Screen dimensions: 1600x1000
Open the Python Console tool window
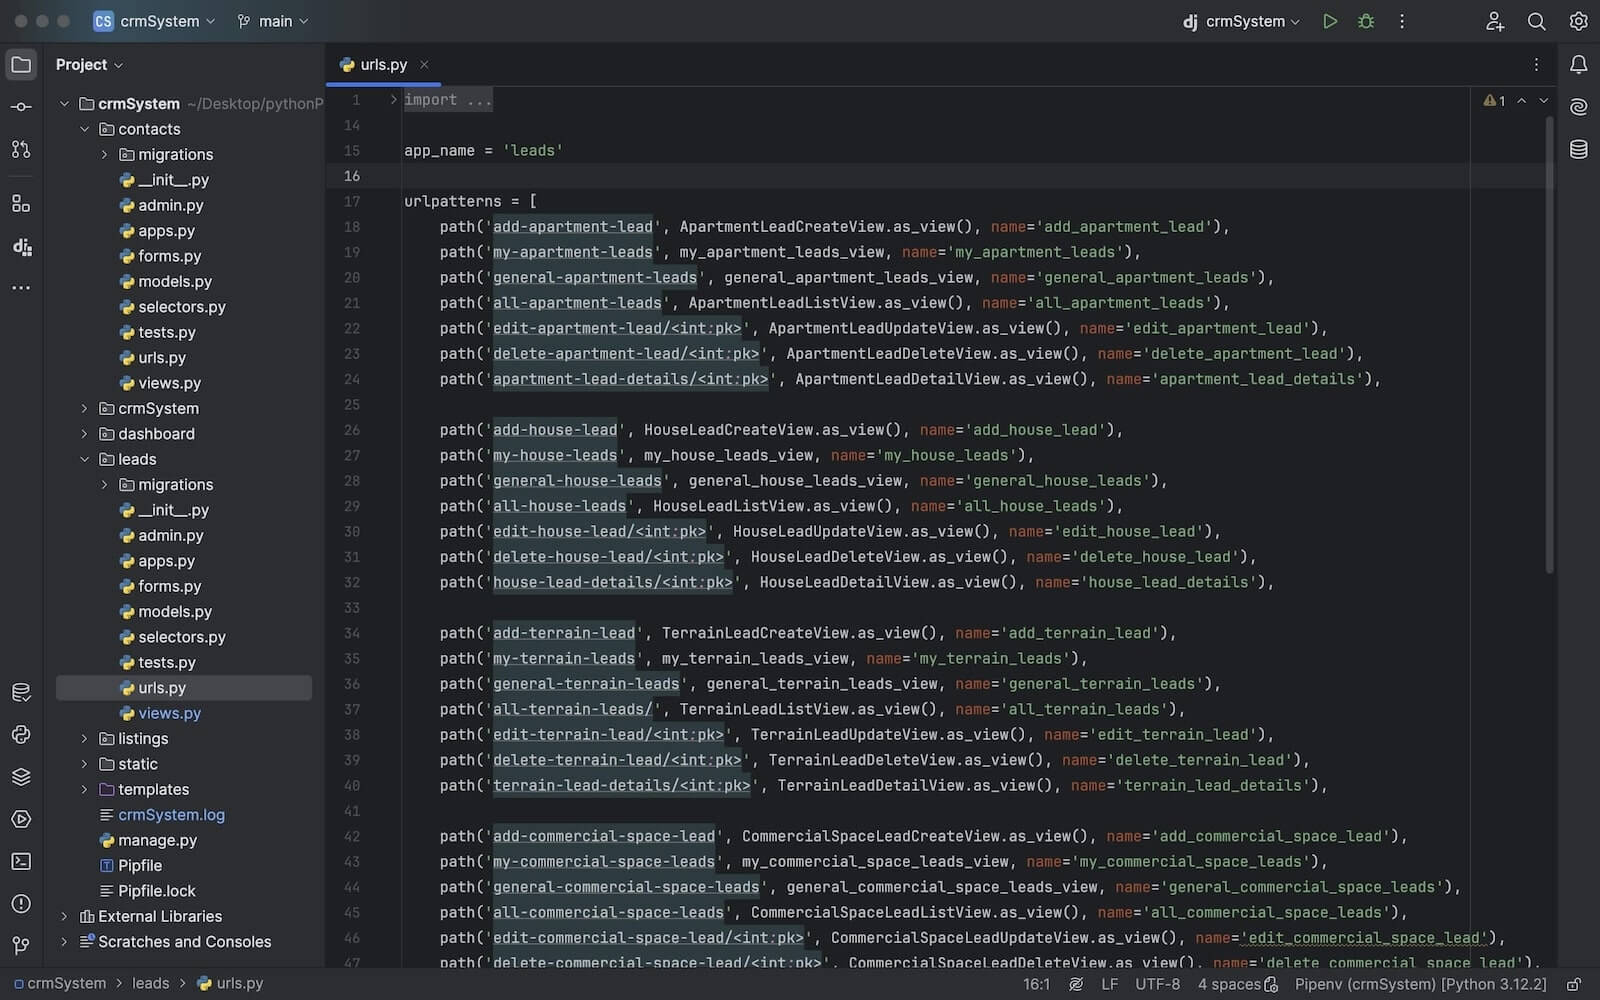[x=21, y=735]
